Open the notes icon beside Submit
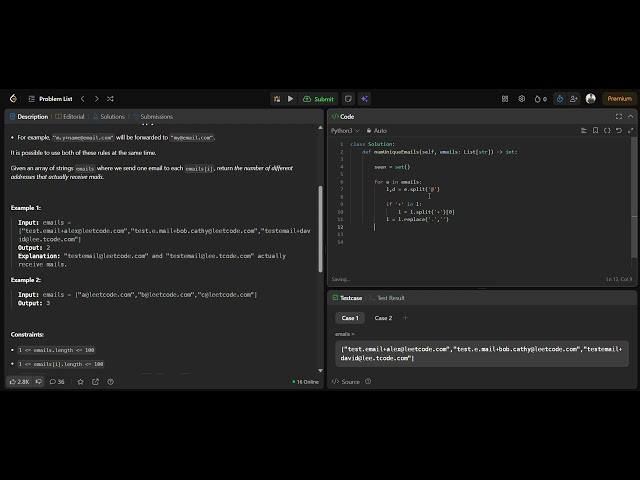 click(348, 99)
